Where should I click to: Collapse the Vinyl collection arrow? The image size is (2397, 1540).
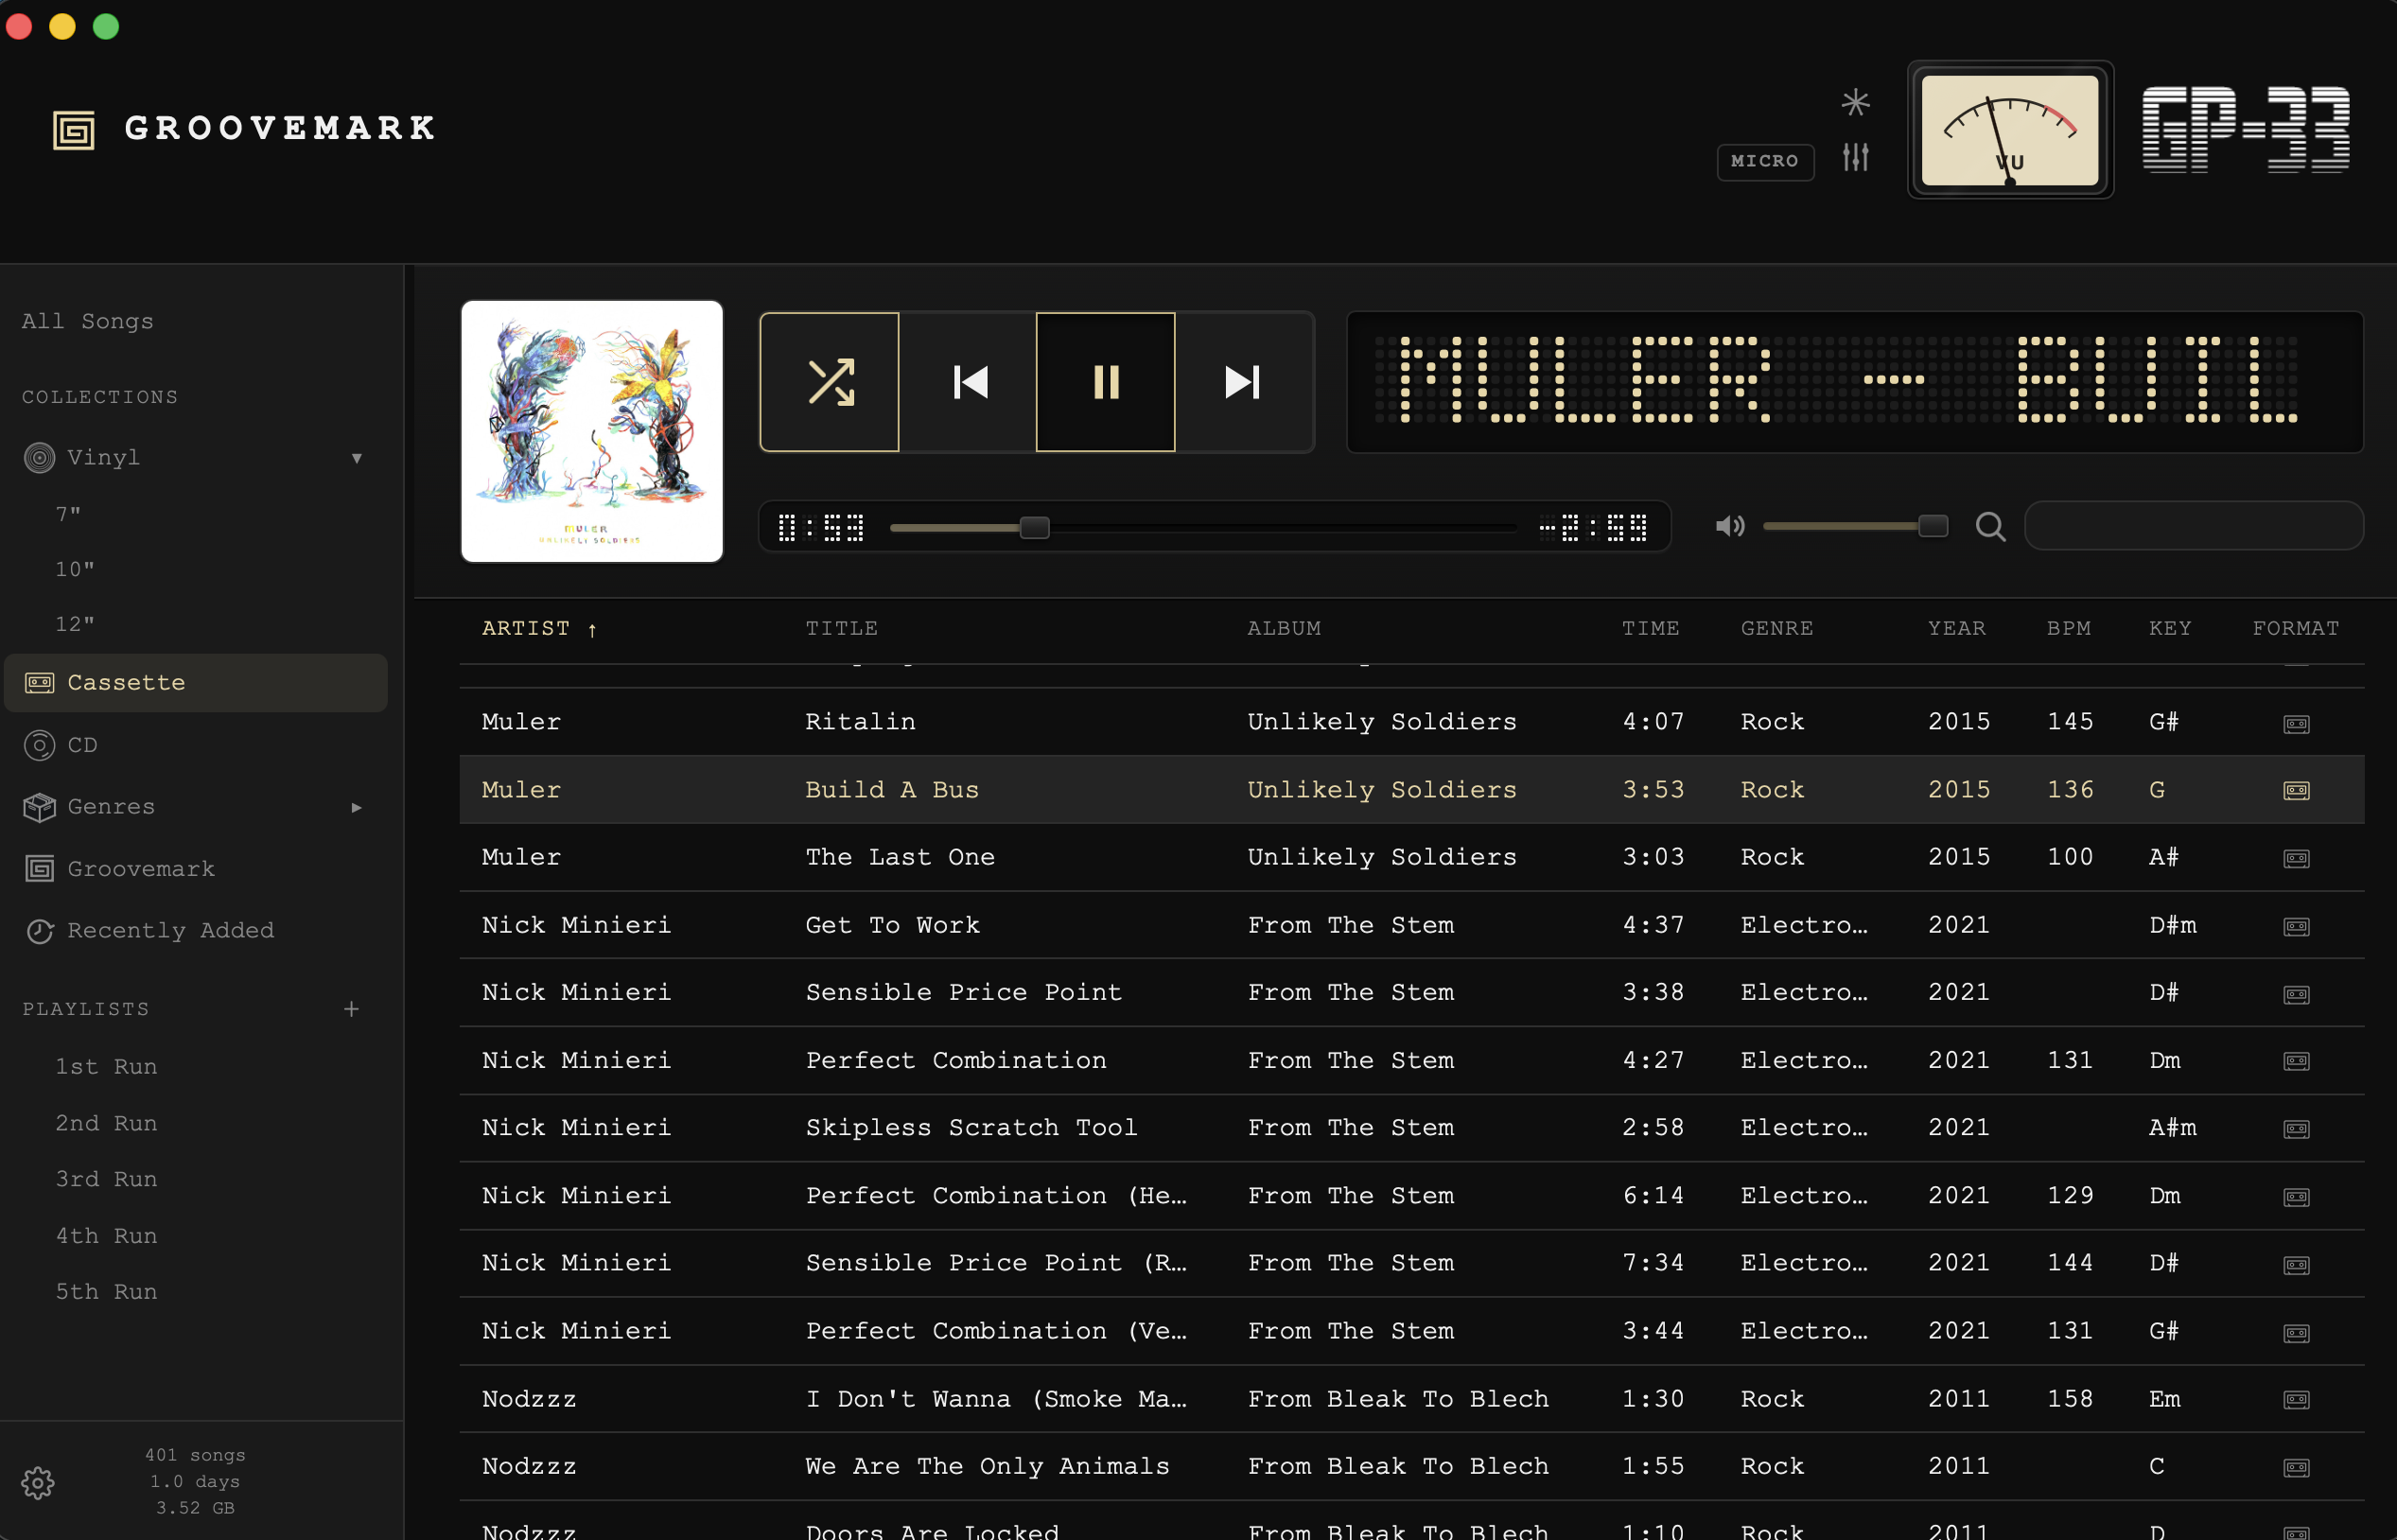[x=357, y=458]
